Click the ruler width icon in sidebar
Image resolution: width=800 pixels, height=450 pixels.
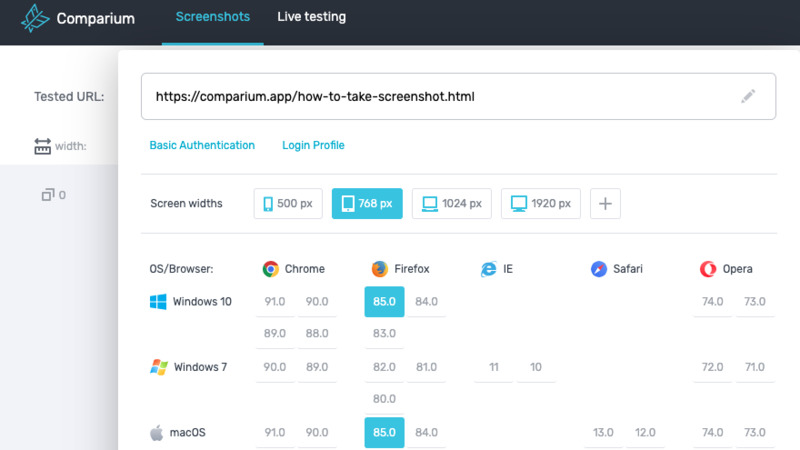coord(42,146)
